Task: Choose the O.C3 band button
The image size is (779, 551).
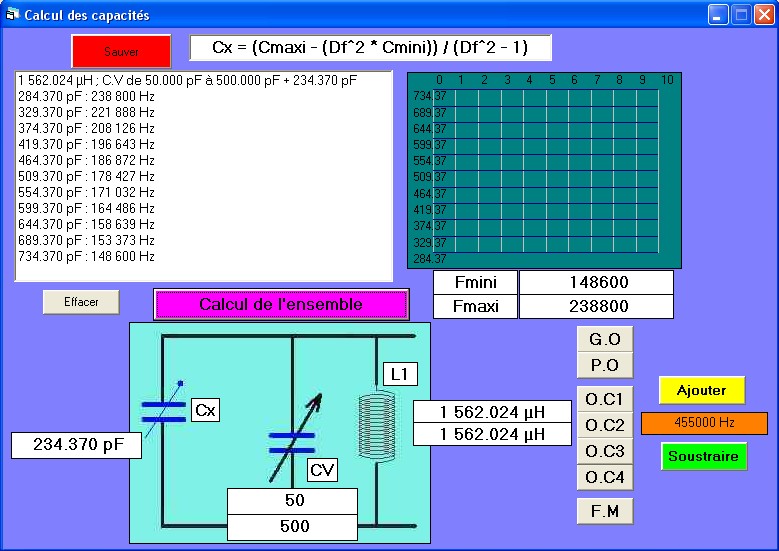Action: pyautogui.click(x=605, y=451)
